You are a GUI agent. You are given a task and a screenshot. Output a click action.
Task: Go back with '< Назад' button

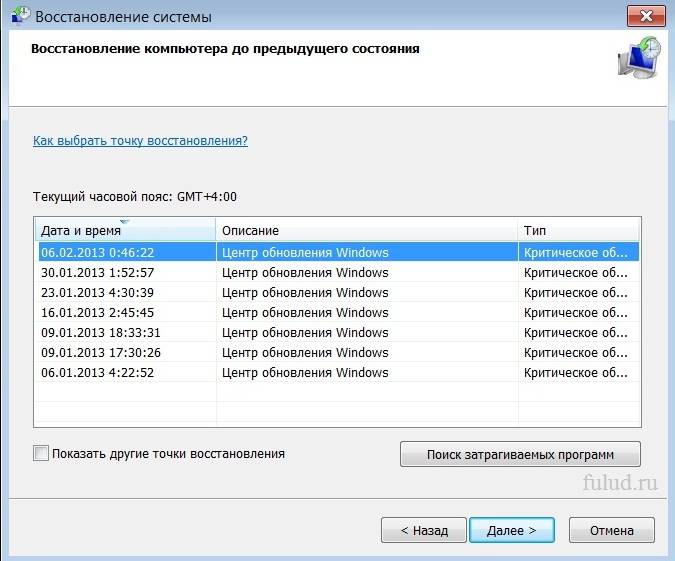point(423,530)
